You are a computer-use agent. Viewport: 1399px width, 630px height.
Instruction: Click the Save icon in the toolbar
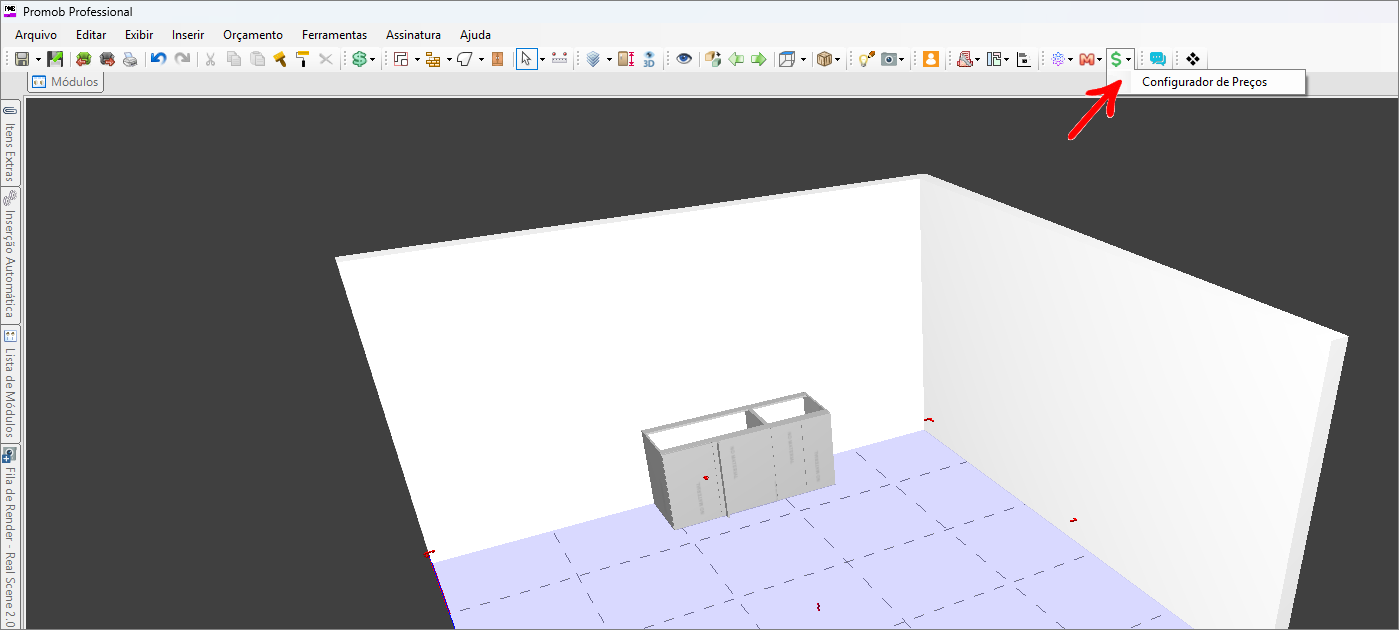pyautogui.click(x=21, y=59)
